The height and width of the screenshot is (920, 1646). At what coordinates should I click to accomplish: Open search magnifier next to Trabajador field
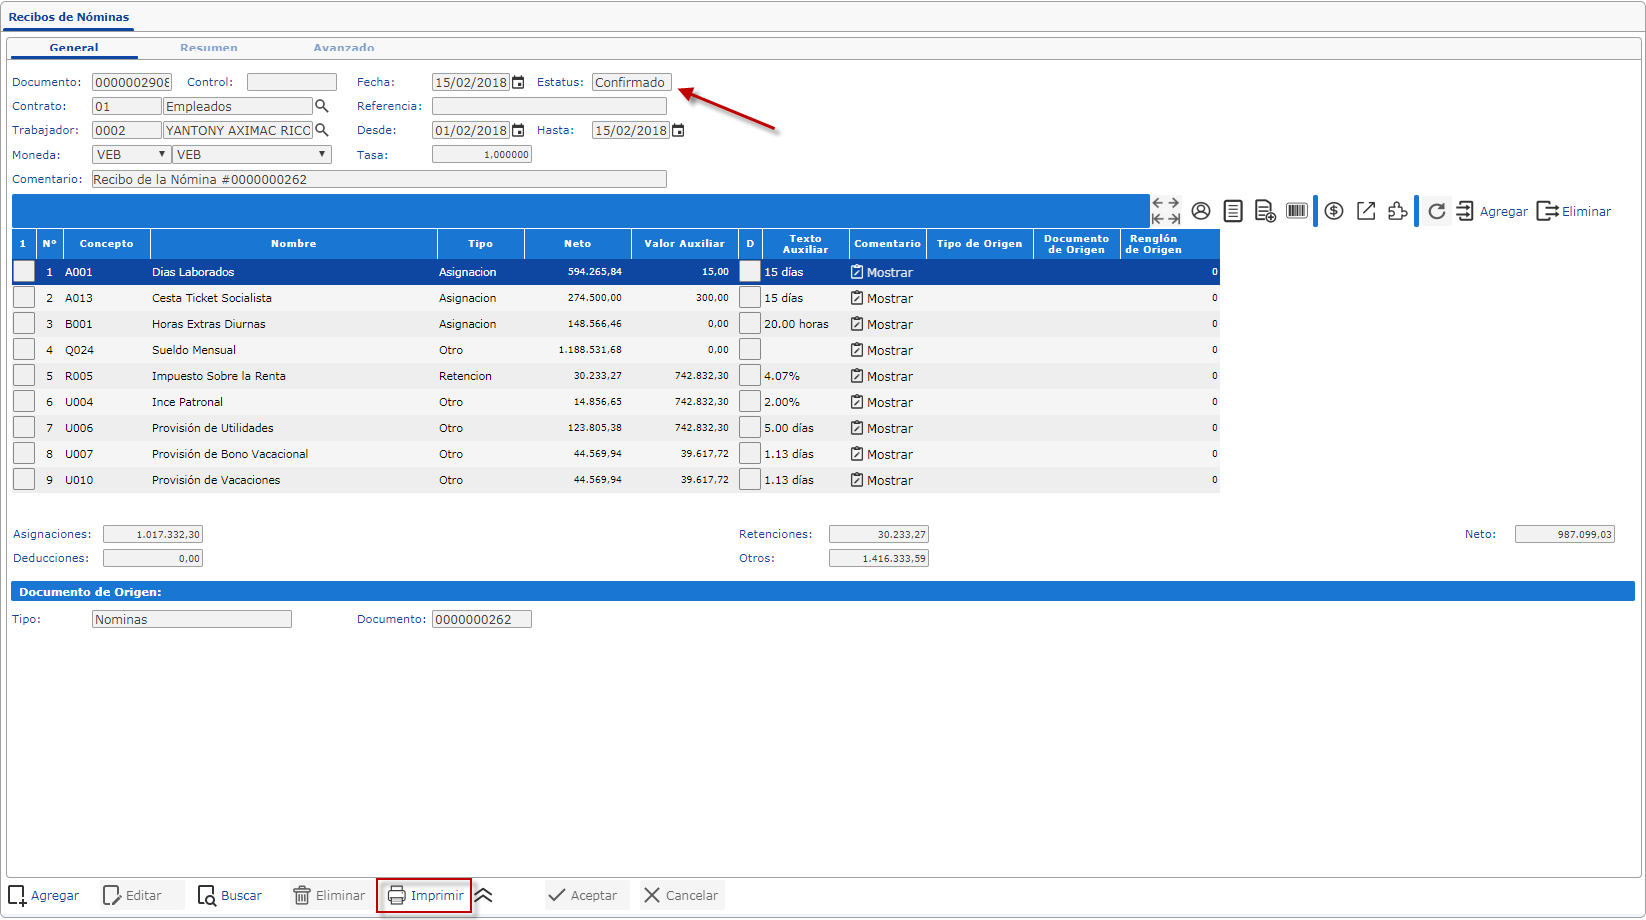tap(322, 130)
